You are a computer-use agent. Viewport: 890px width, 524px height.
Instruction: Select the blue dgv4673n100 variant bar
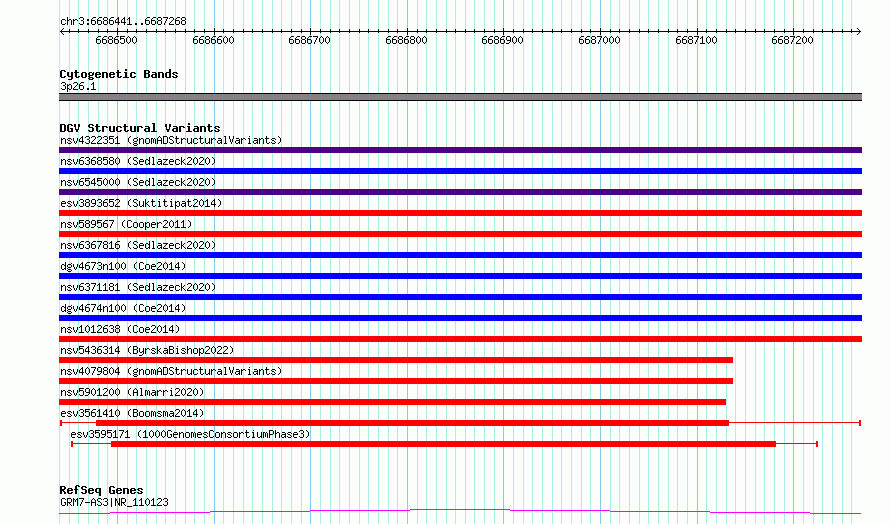pos(460,276)
